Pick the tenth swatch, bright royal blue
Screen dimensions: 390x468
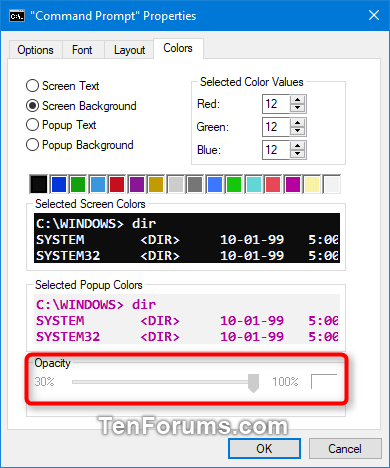[x=215, y=184]
